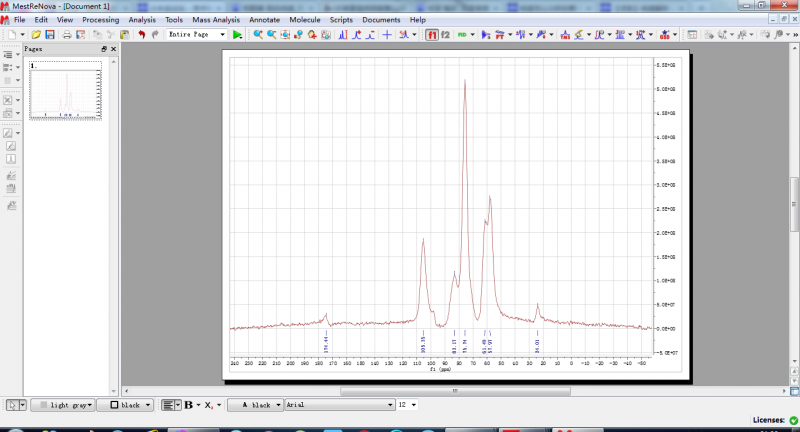The width and height of the screenshot is (800, 432).
Task: Open the Entire Page zoom dropdown
Action: (222, 35)
